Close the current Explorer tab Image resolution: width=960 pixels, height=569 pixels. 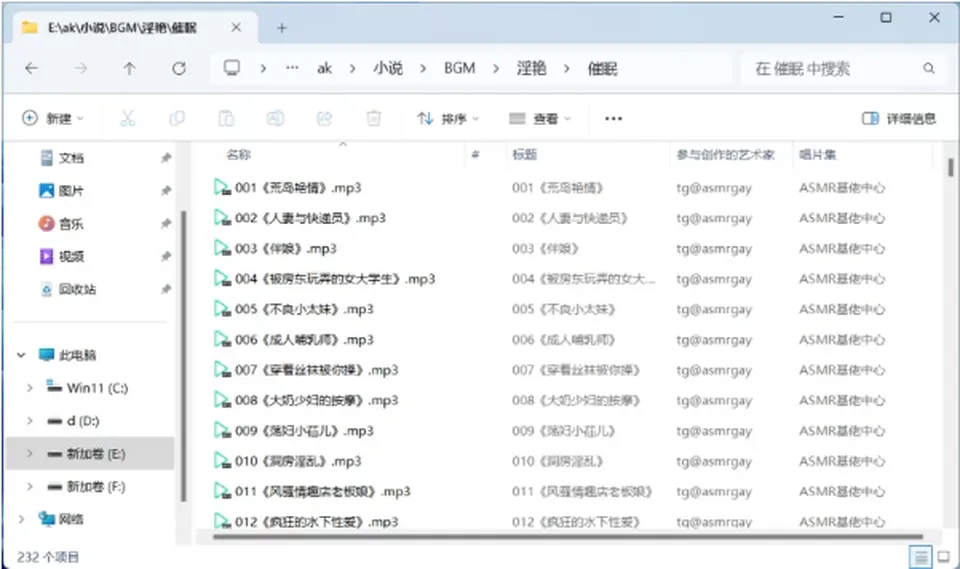pos(236,28)
